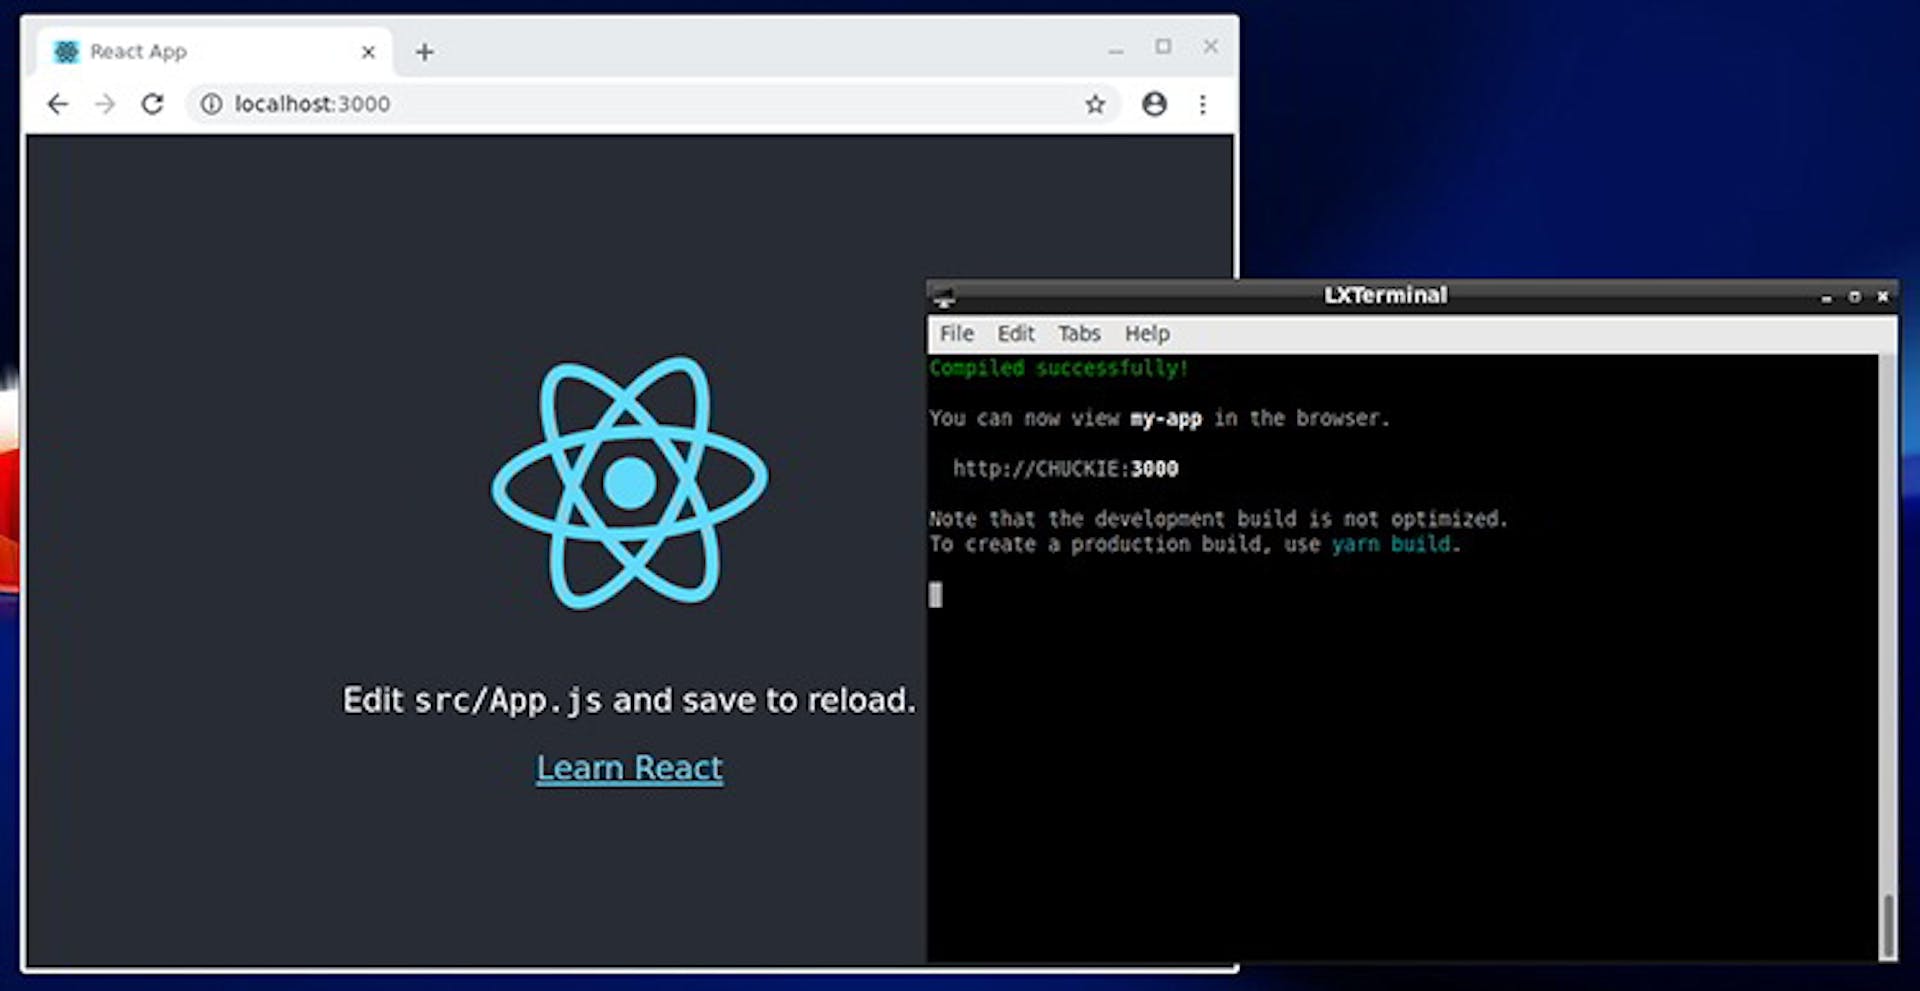
Task: Click the http://CHUCKIE:3000 URL in terminal
Action: tap(1066, 469)
